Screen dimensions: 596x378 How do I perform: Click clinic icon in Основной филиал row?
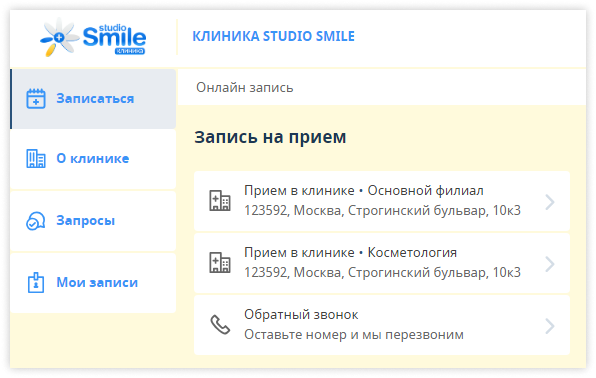(x=220, y=201)
